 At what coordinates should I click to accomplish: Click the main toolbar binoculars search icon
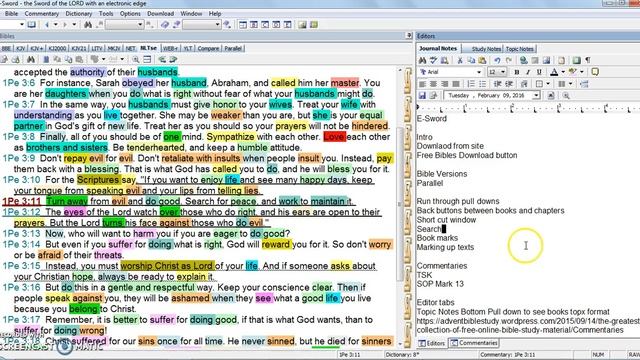point(88,25)
